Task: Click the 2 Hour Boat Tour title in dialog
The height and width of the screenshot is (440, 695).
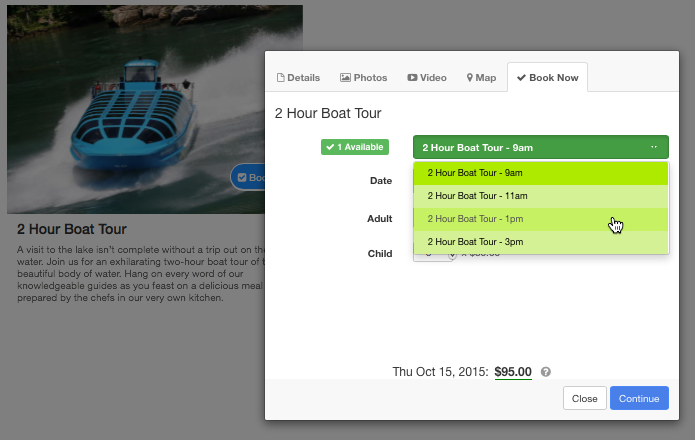Action: (x=328, y=113)
